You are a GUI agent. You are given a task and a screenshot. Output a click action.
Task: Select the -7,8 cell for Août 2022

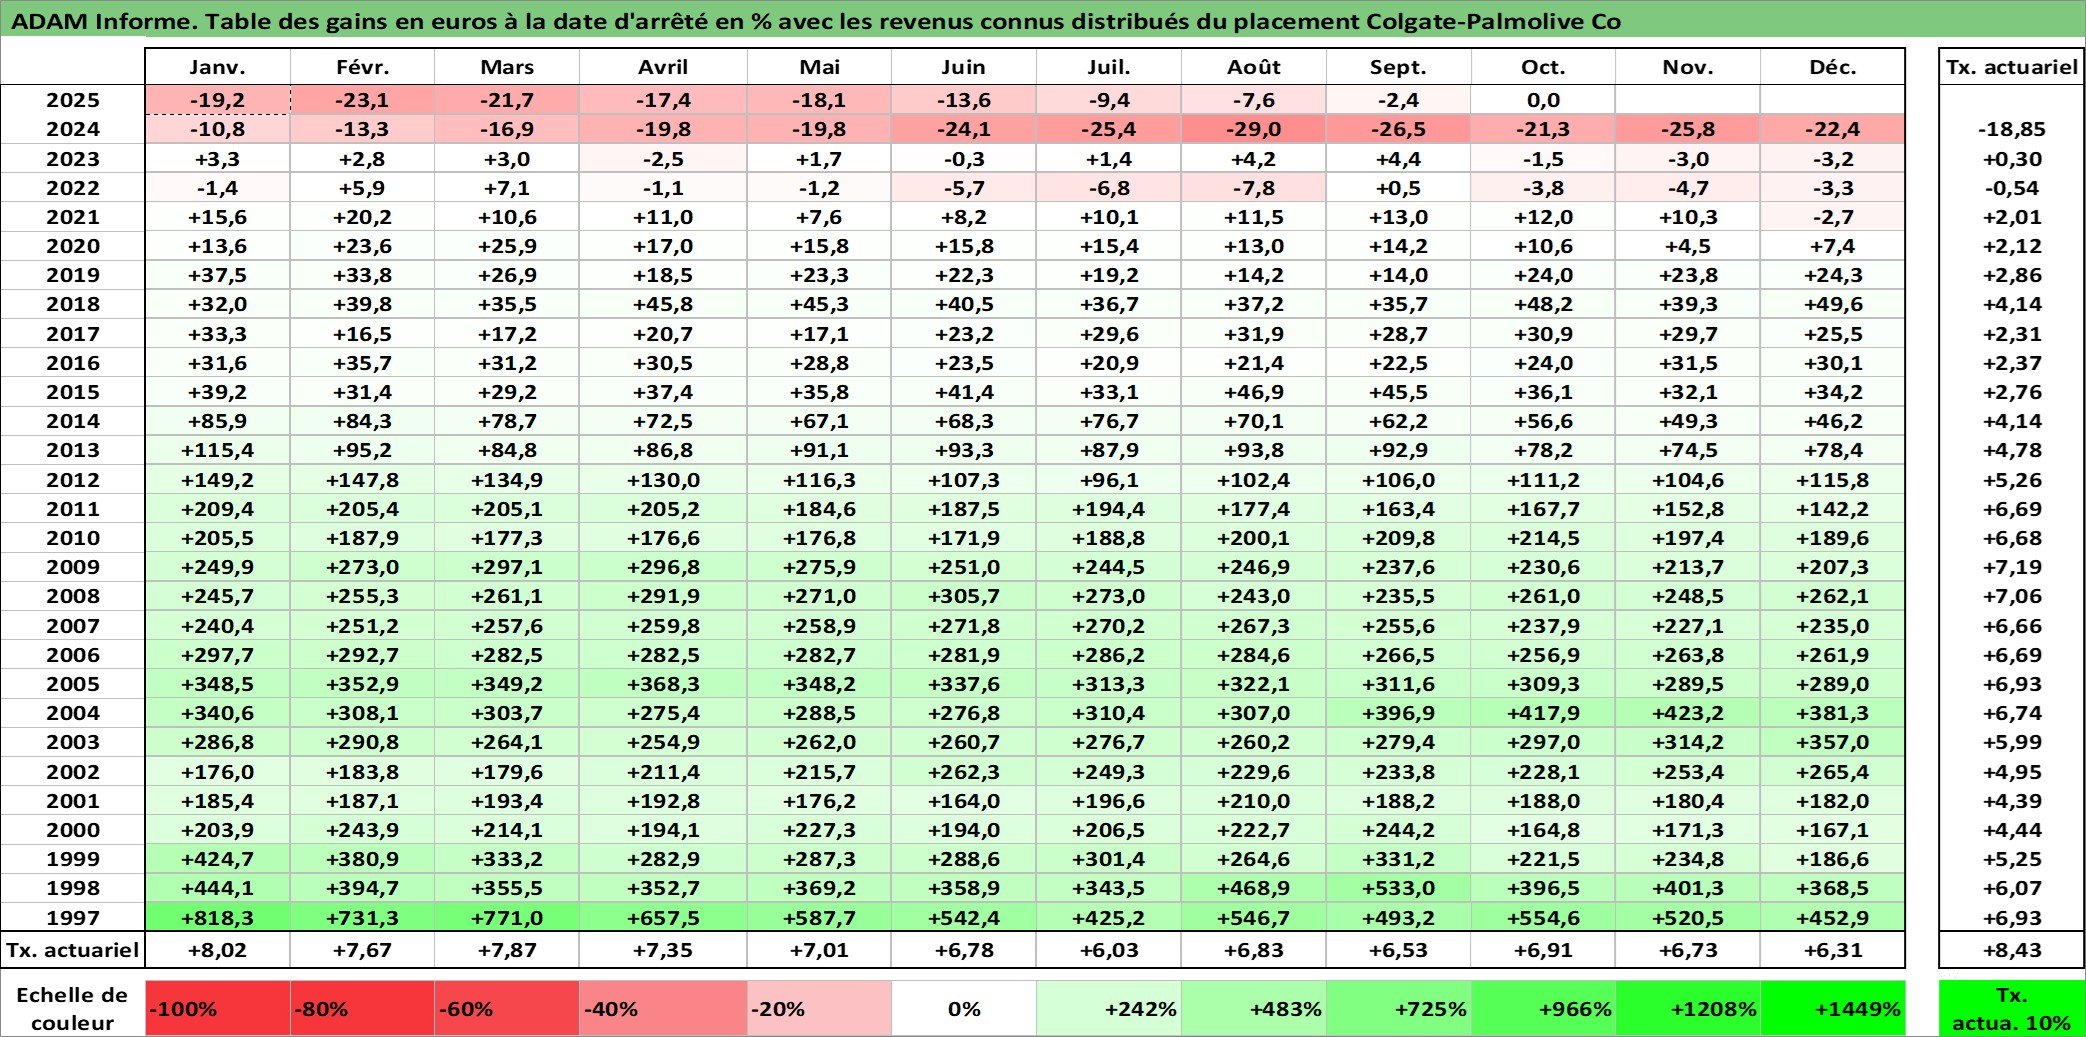[1254, 188]
